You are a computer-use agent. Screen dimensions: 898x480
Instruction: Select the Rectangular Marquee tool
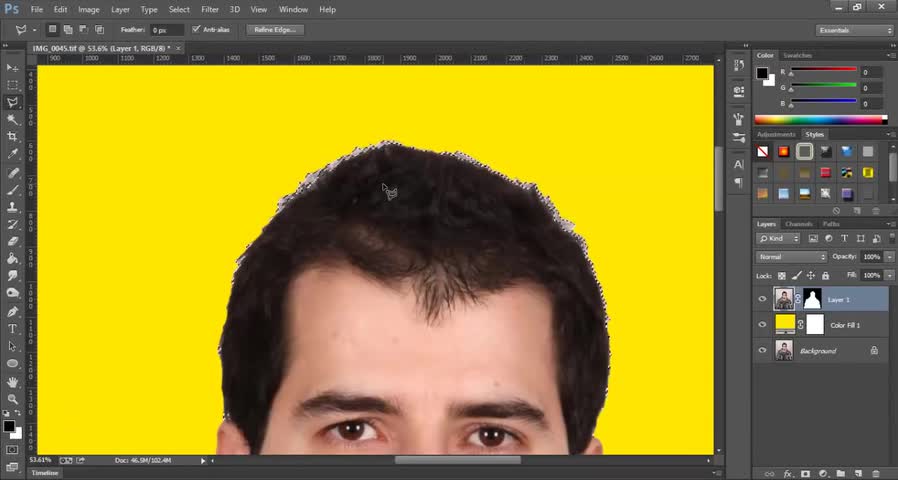12,85
